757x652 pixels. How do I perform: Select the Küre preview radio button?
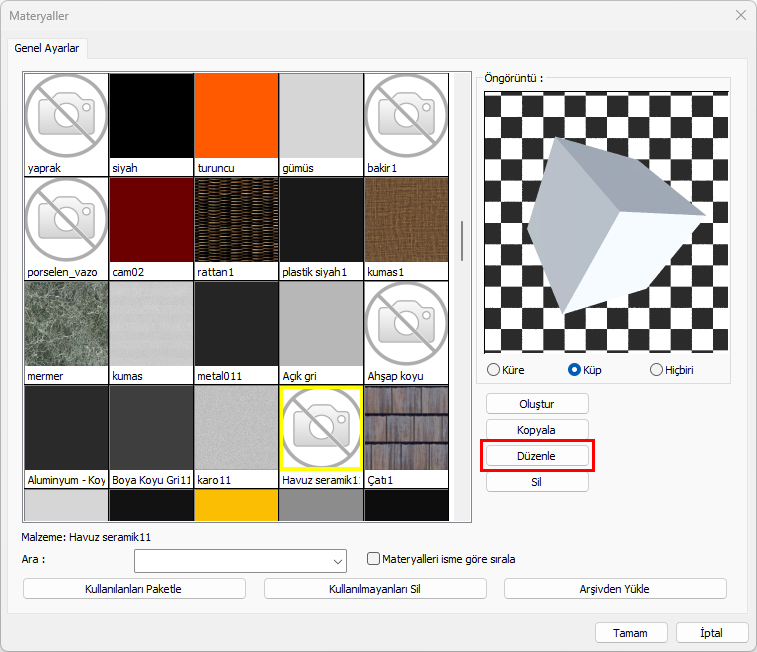coord(493,370)
